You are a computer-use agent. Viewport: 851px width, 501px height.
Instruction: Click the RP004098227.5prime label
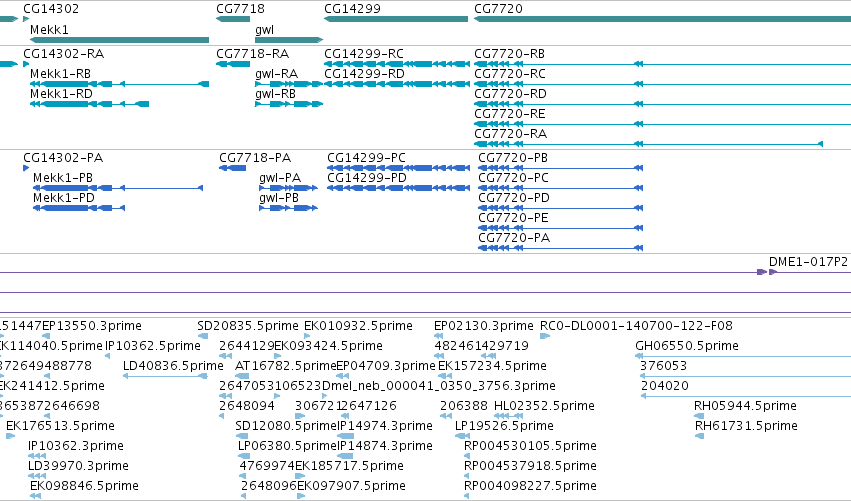point(530,486)
